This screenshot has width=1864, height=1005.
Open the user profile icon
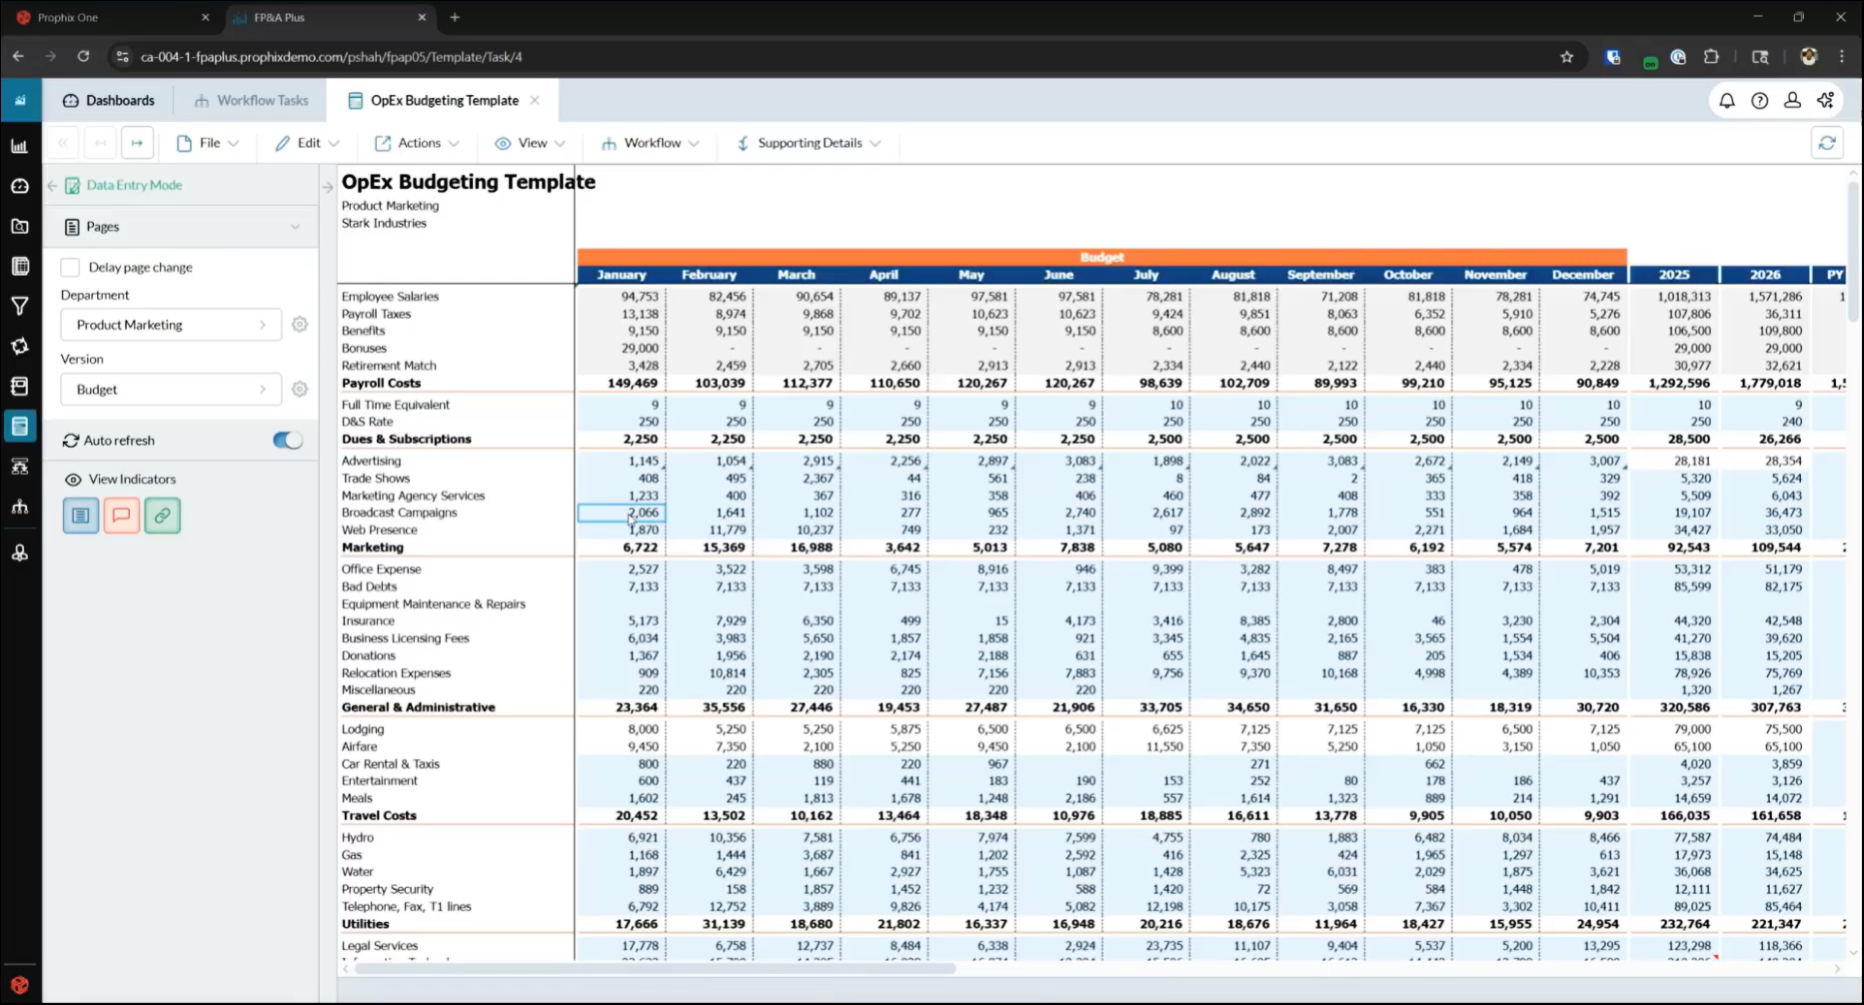click(x=1792, y=100)
